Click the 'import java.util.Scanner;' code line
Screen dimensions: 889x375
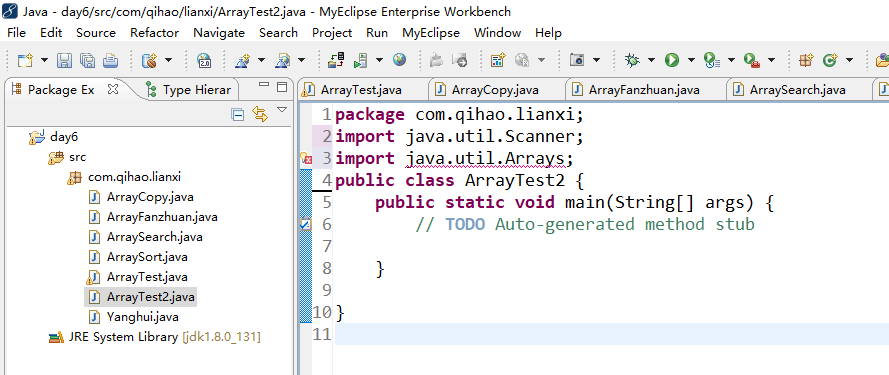tap(460, 137)
